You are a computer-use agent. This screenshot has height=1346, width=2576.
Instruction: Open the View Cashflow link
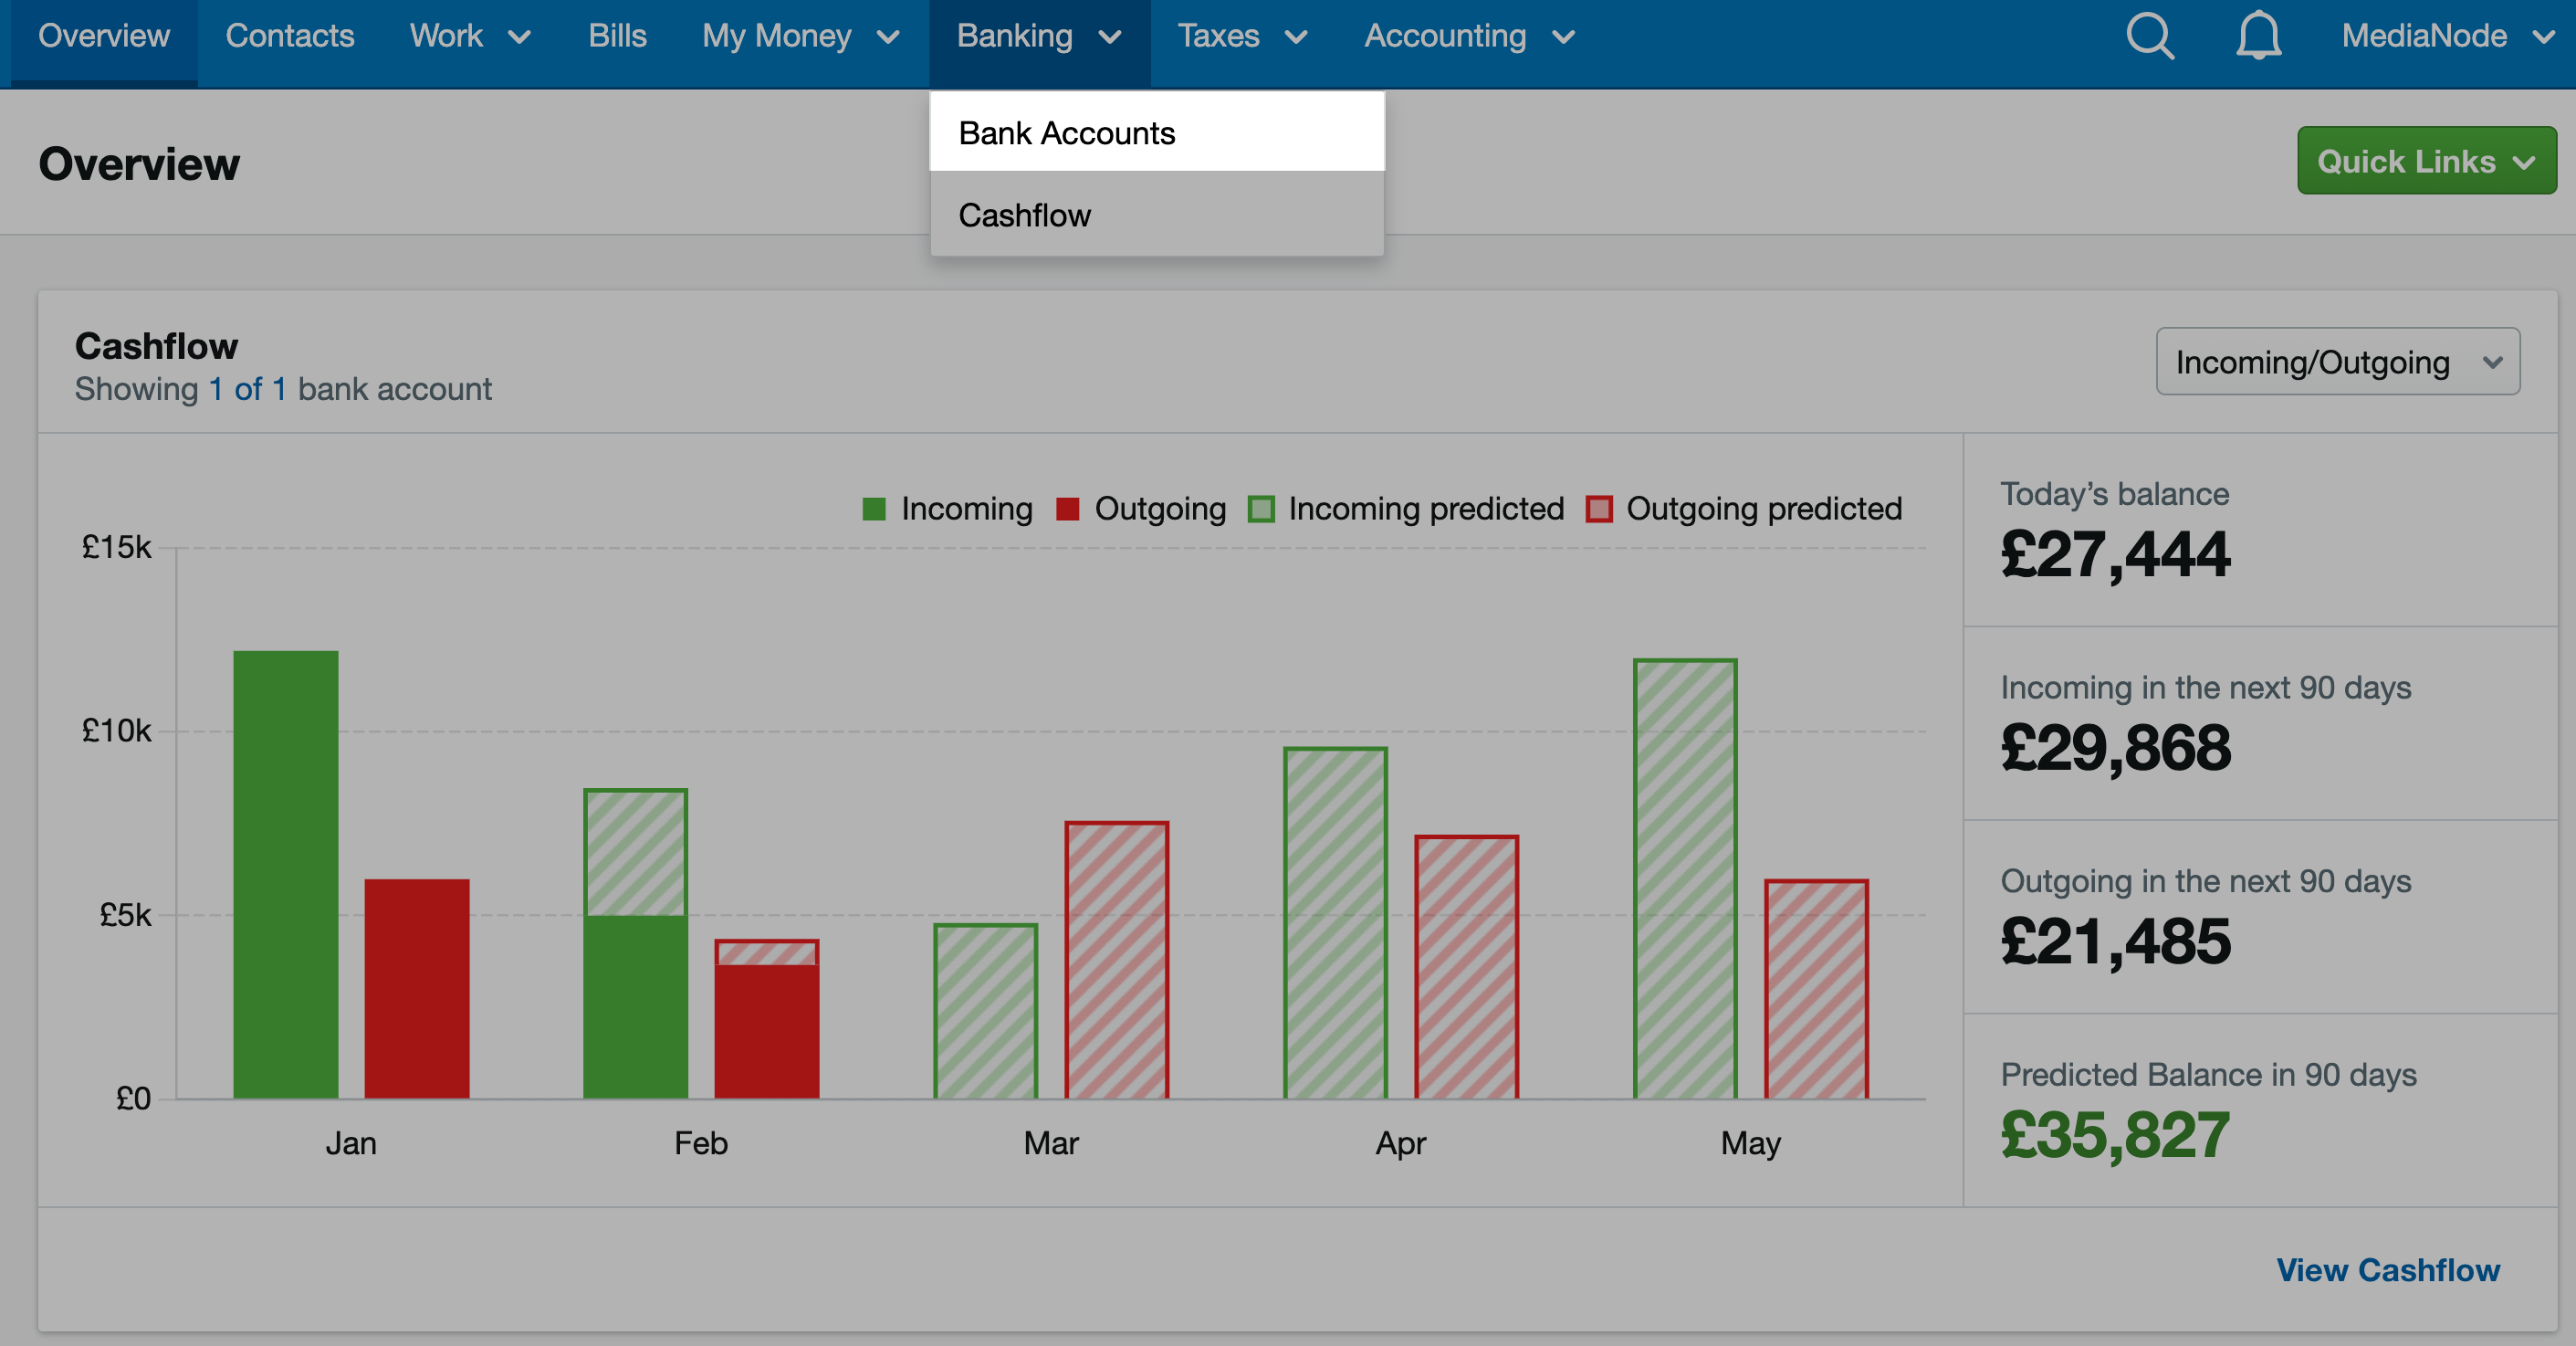pos(2388,1270)
